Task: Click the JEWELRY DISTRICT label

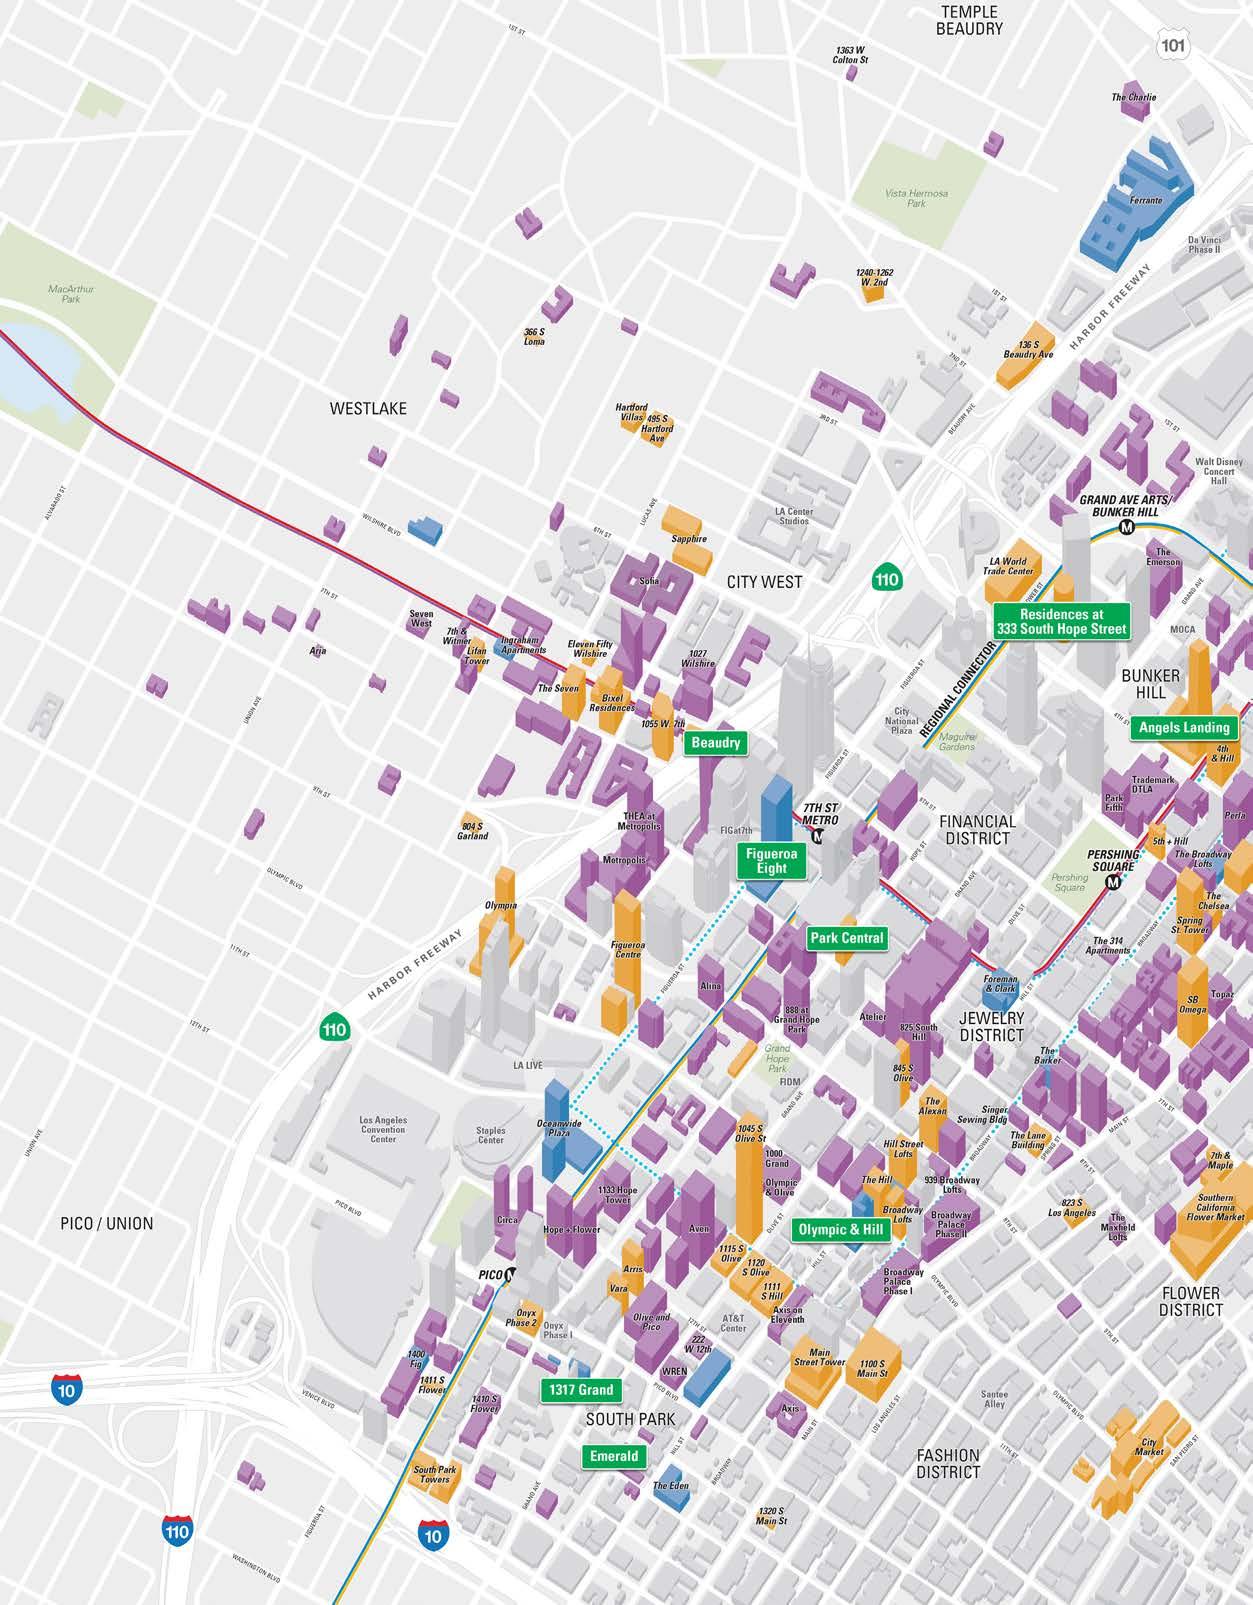Action: point(992,1026)
